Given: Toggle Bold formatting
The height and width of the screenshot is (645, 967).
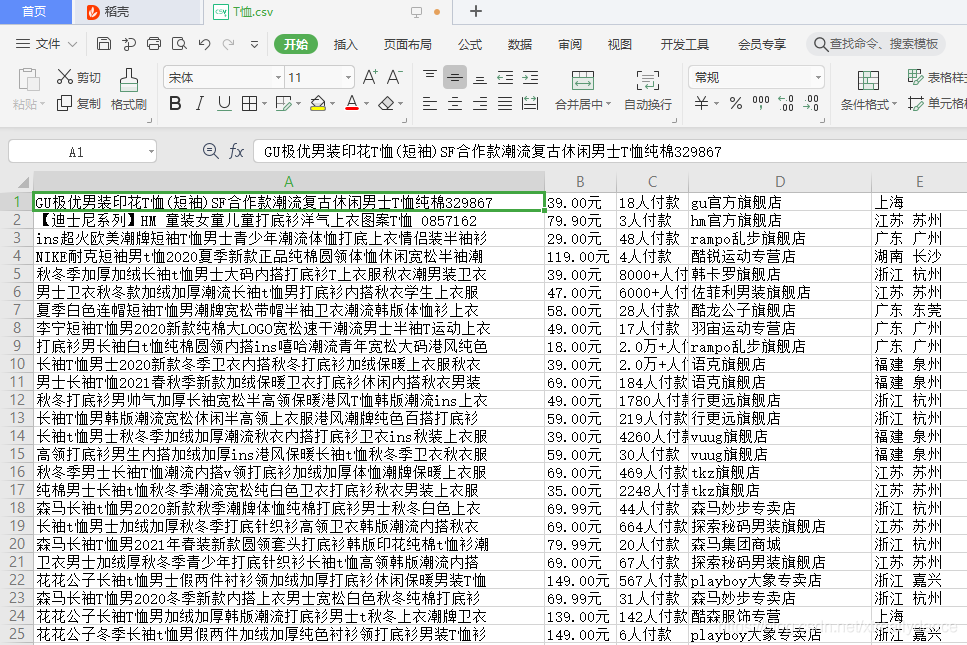Looking at the screenshot, I should click(x=175, y=103).
